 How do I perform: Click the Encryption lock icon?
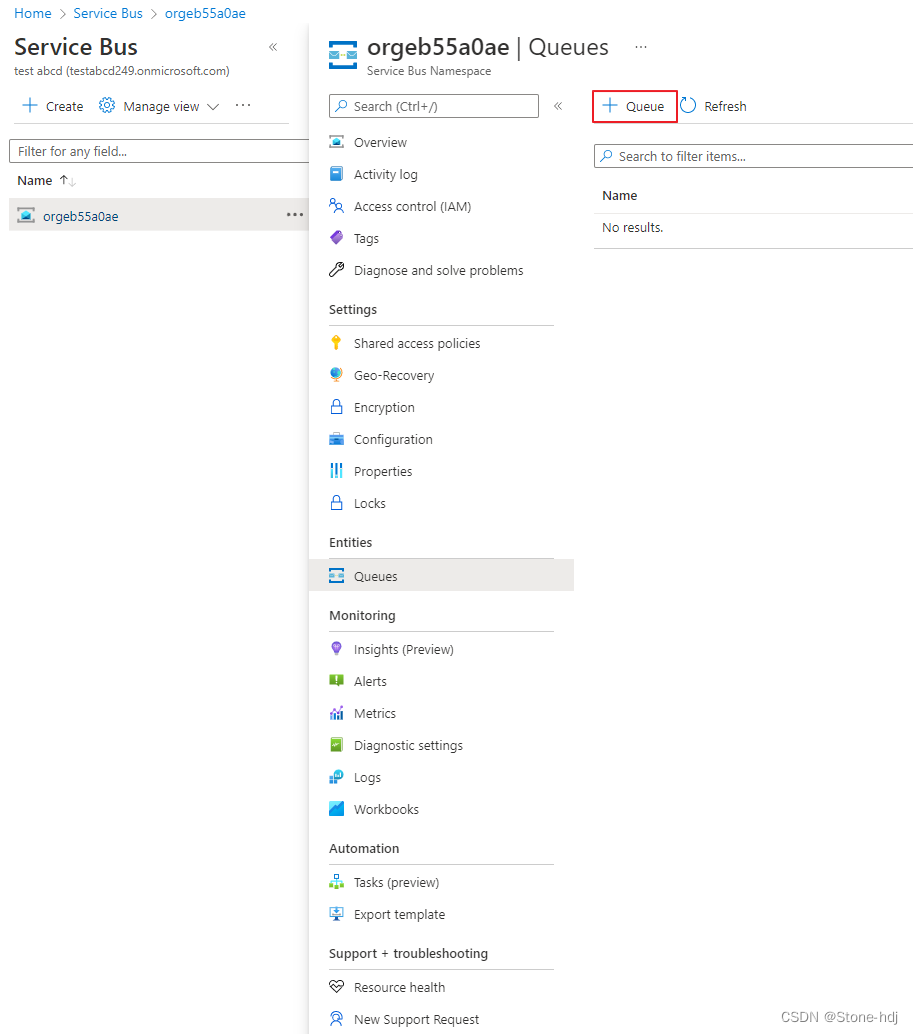coord(336,407)
